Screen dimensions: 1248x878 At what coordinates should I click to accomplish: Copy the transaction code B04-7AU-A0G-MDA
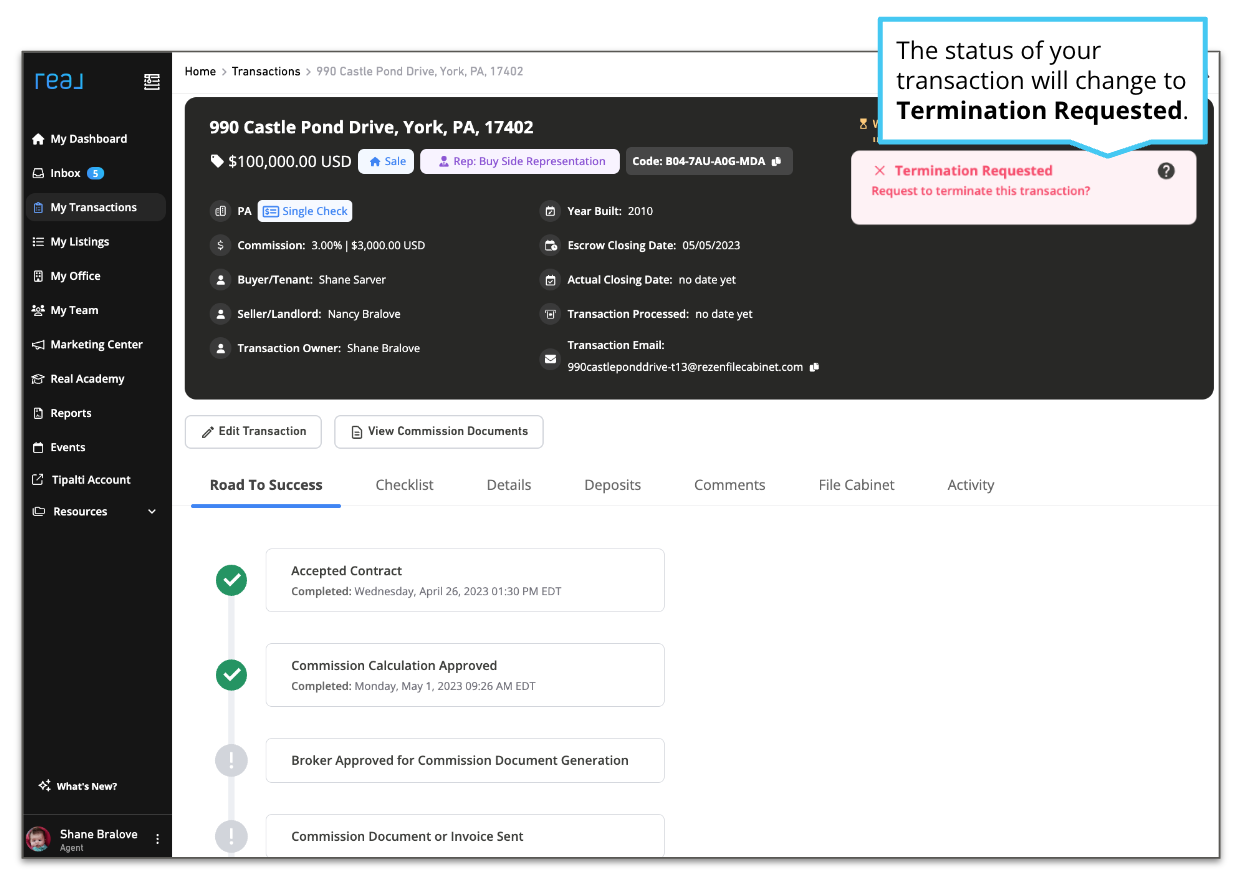tap(776, 162)
